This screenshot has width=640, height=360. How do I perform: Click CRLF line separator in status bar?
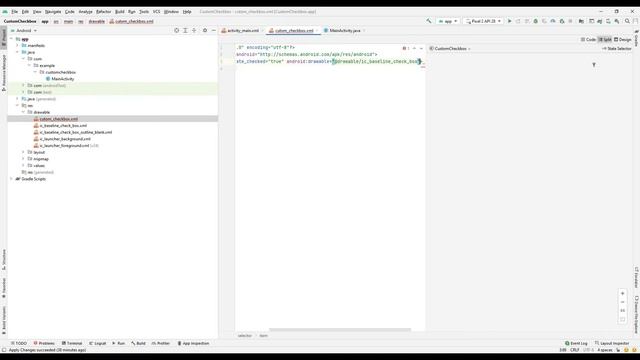coord(575,350)
